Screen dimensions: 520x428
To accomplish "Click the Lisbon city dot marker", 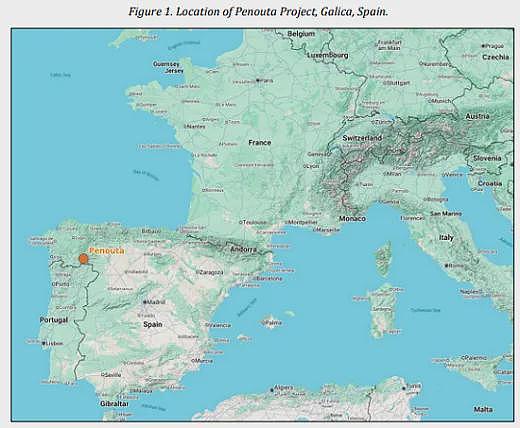I will [x=43, y=343].
